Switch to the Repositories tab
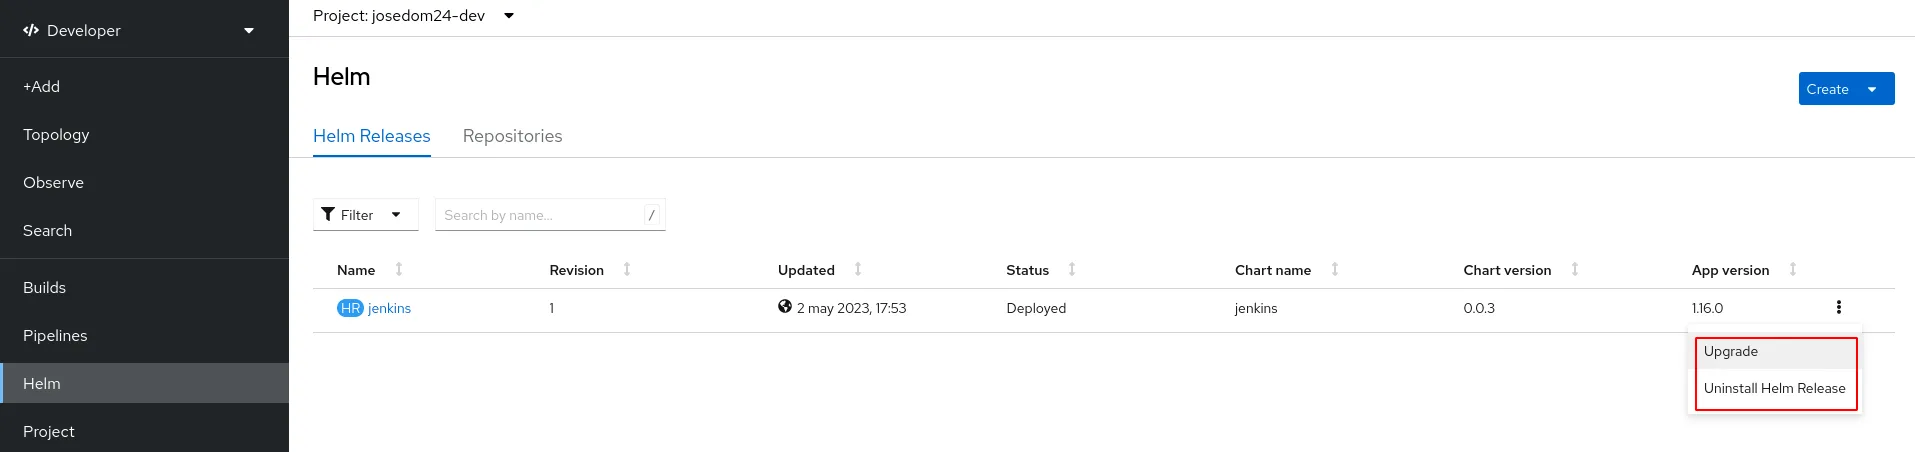1915x452 pixels. click(x=512, y=136)
